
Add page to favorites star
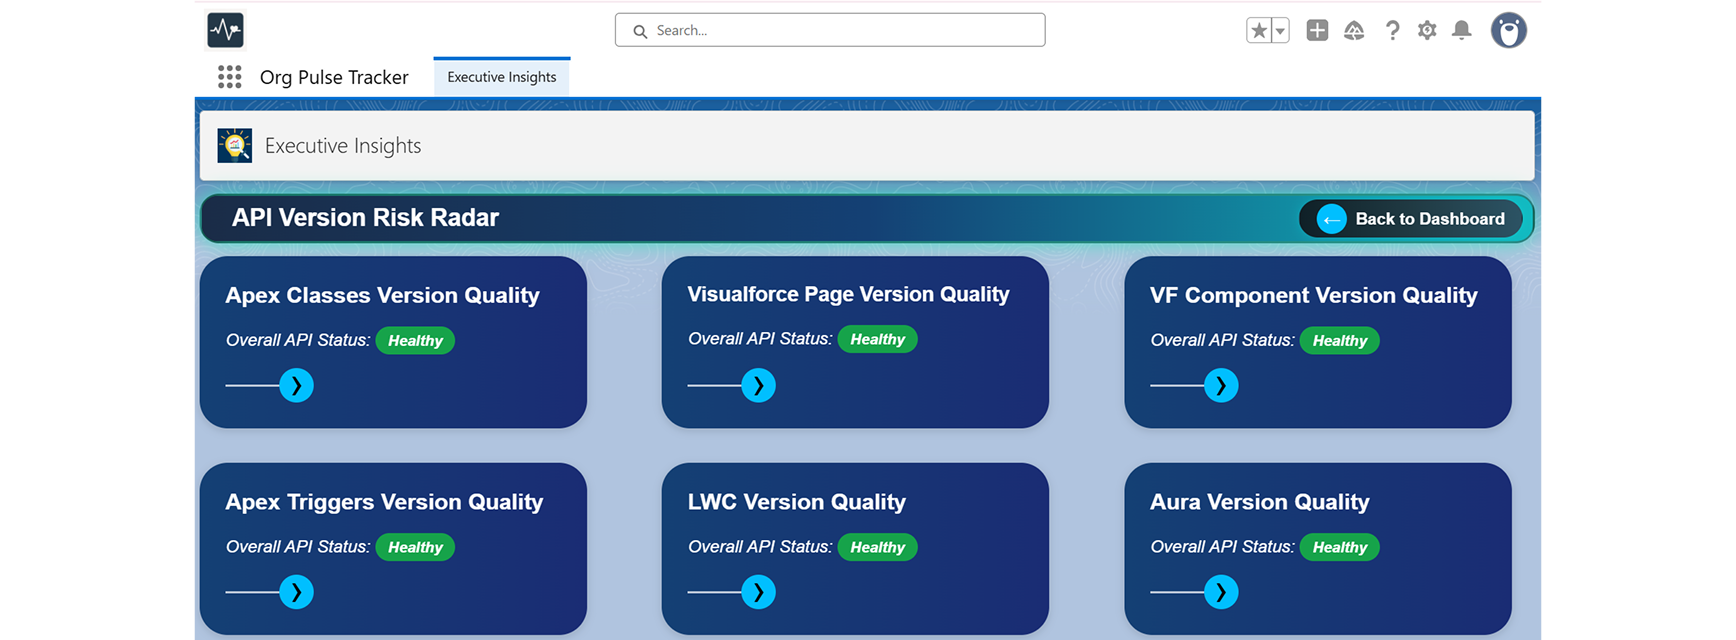click(x=1259, y=30)
